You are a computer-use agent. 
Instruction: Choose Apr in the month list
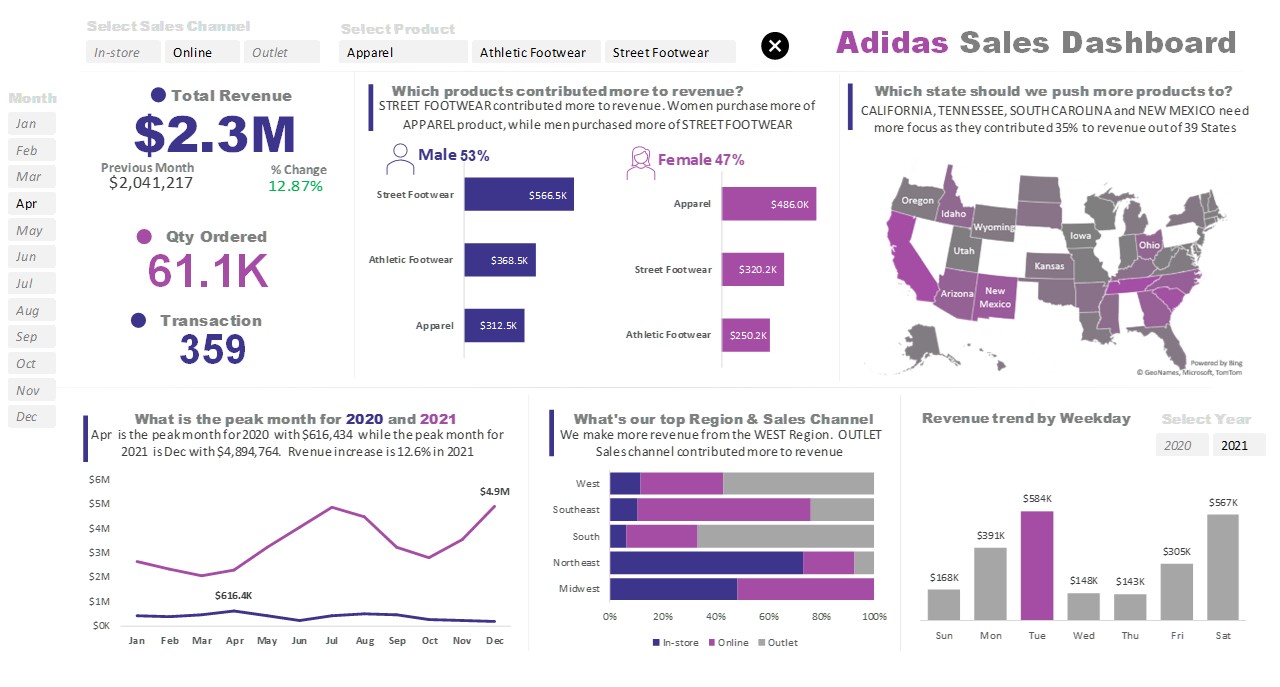31,203
